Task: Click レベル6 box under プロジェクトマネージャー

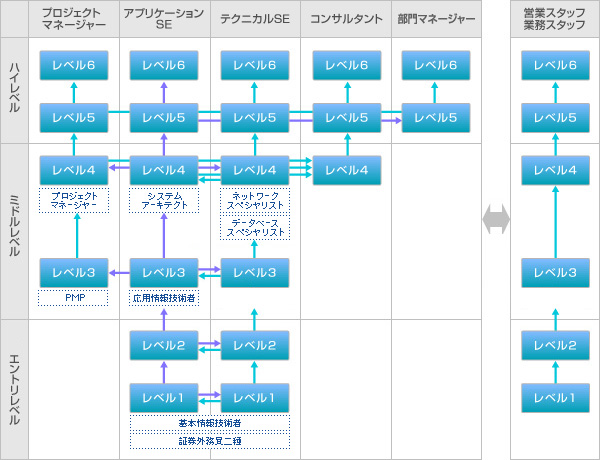Action: pos(74,65)
